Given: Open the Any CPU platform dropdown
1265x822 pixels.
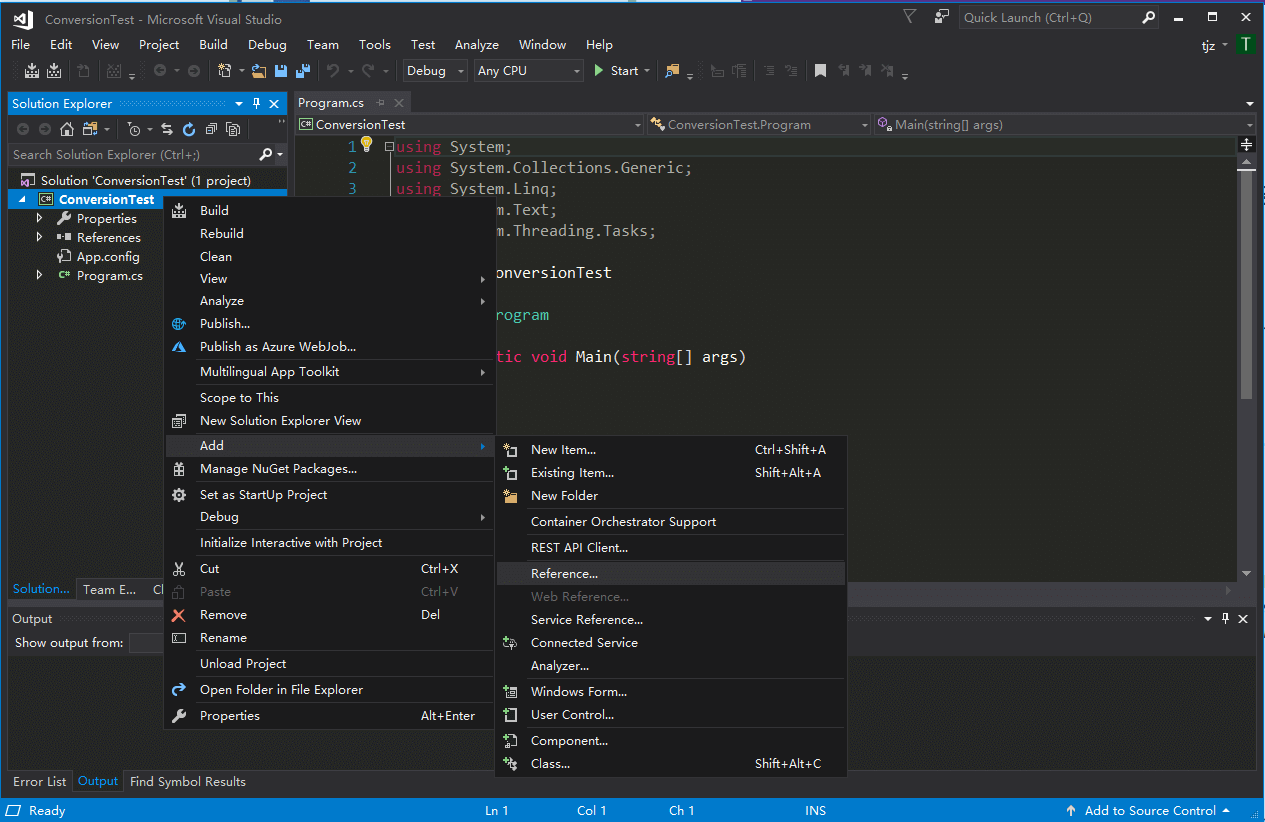Looking at the screenshot, I should tap(528, 71).
